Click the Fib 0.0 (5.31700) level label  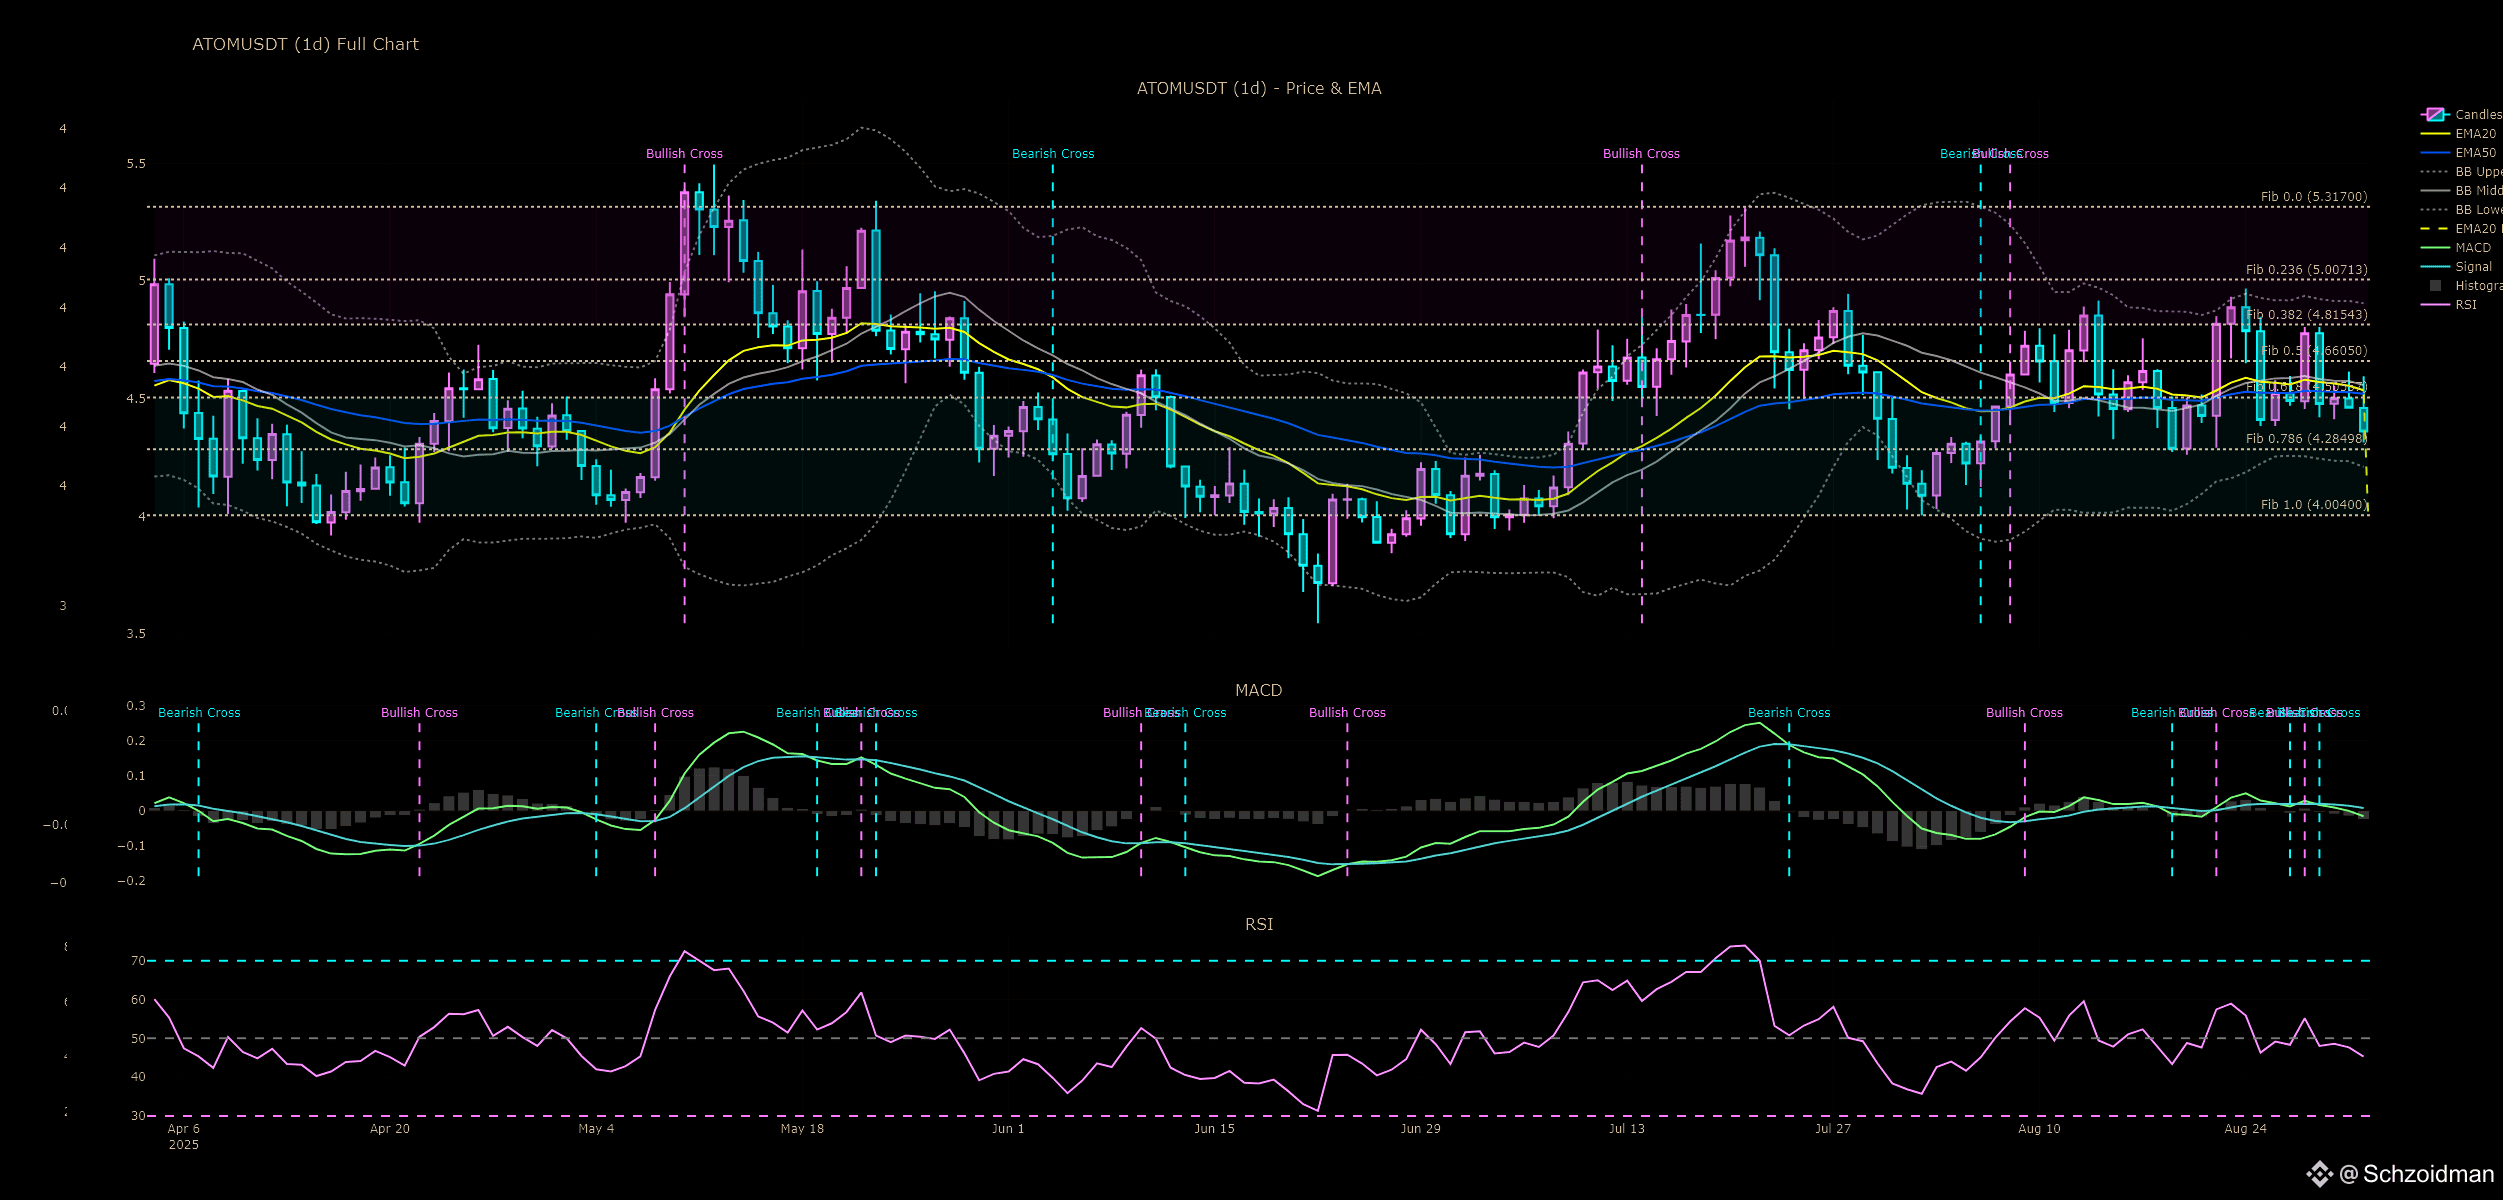pos(2313,197)
